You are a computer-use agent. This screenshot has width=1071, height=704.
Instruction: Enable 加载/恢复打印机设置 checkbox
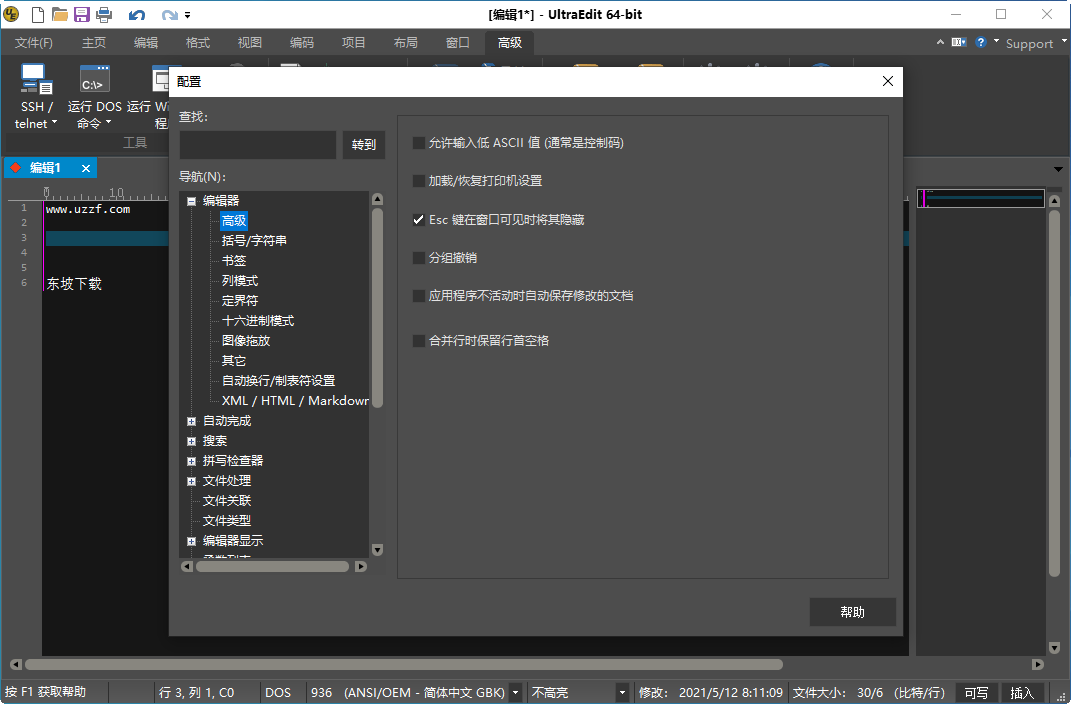tap(419, 181)
